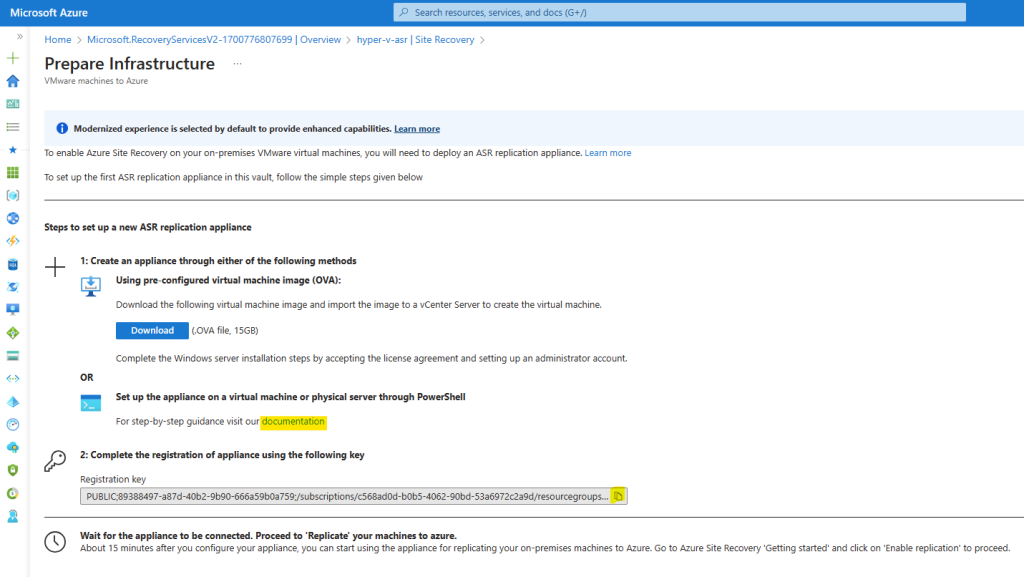Click 'VMware machines to Azure' subtitle
This screenshot has width=1024, height=577.
pyautogui.click(x=96, y=81)
